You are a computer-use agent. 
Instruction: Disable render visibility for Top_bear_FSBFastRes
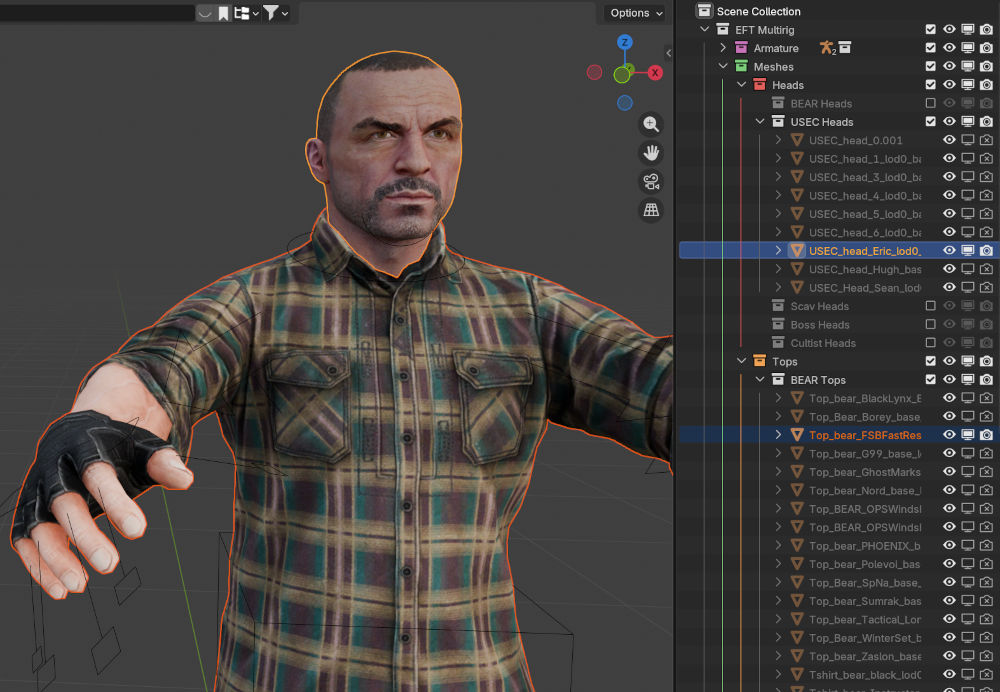pos(986,435)
